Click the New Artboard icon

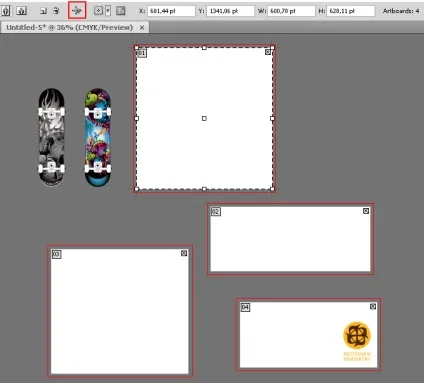(x=43, y=11)
